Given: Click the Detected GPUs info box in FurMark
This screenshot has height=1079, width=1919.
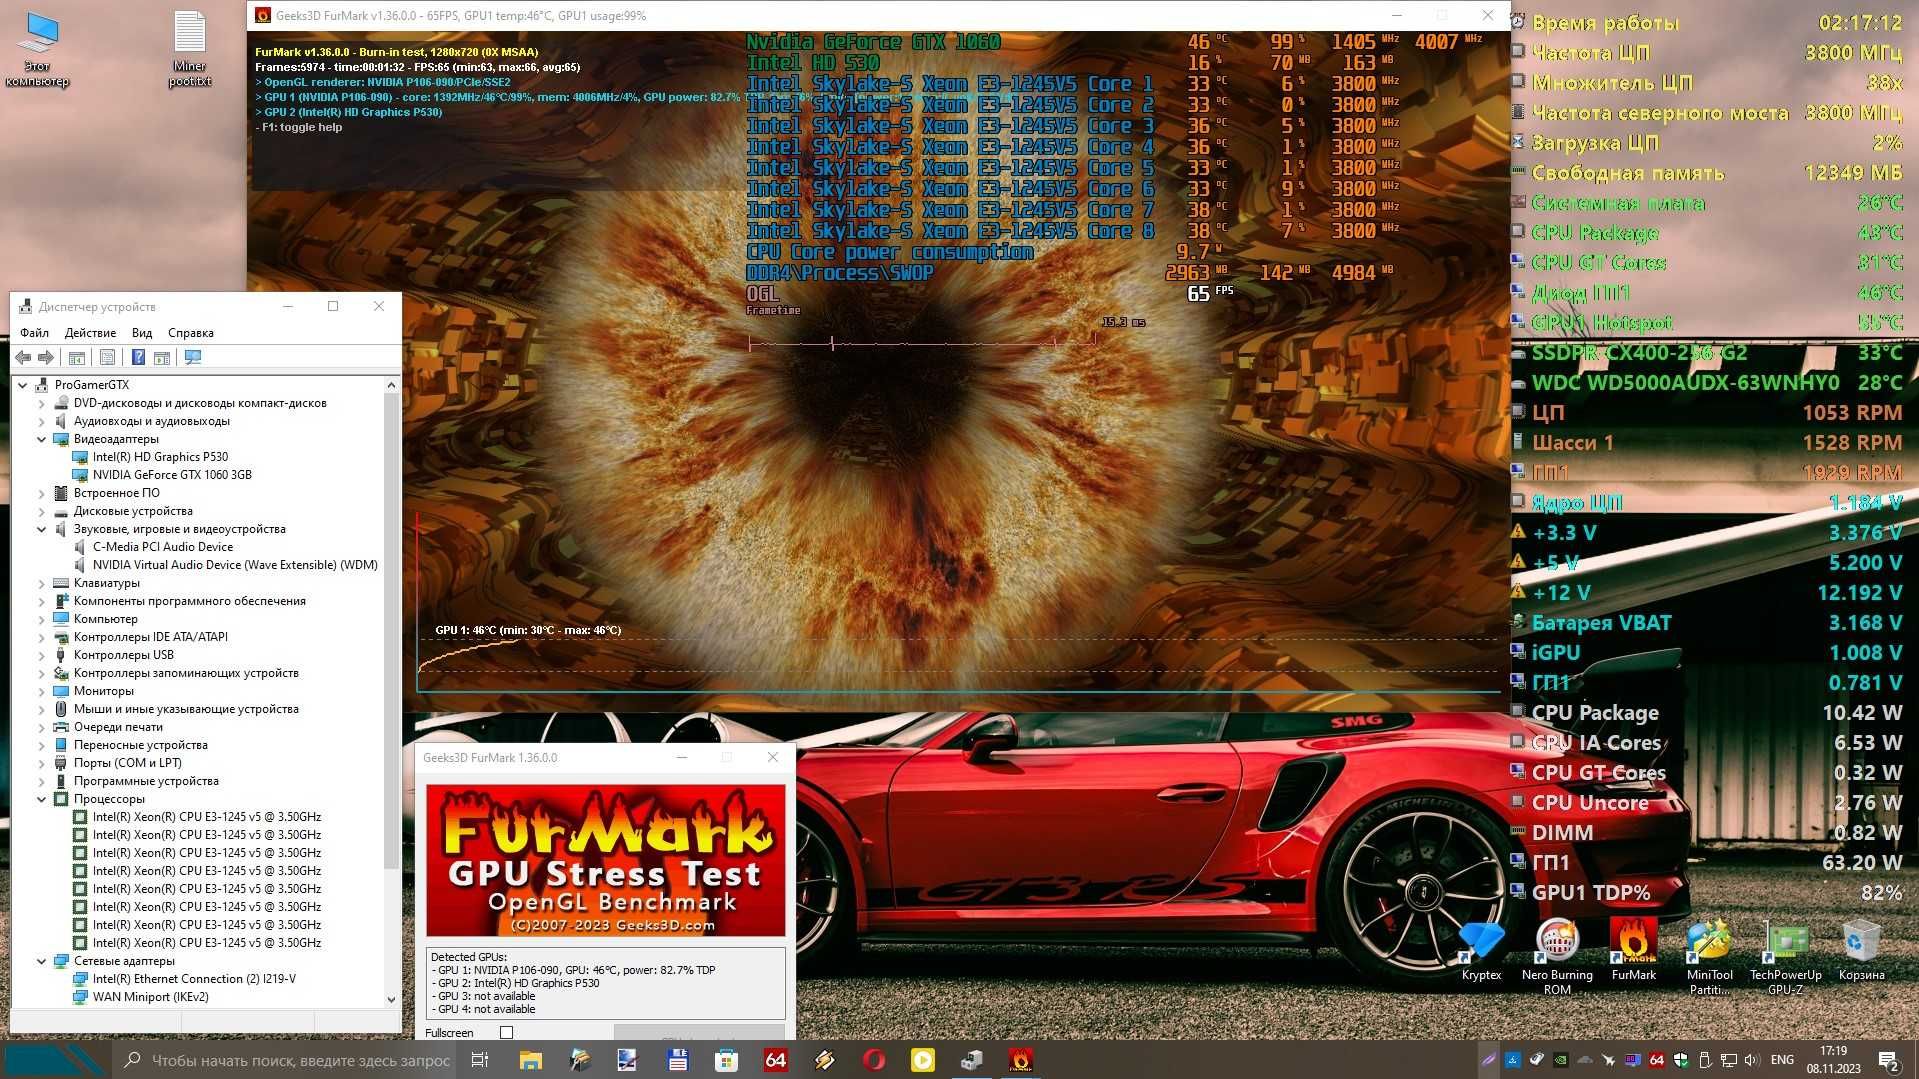Looking at the screenshot, I should pyautogui.click(x=605, y=983).
